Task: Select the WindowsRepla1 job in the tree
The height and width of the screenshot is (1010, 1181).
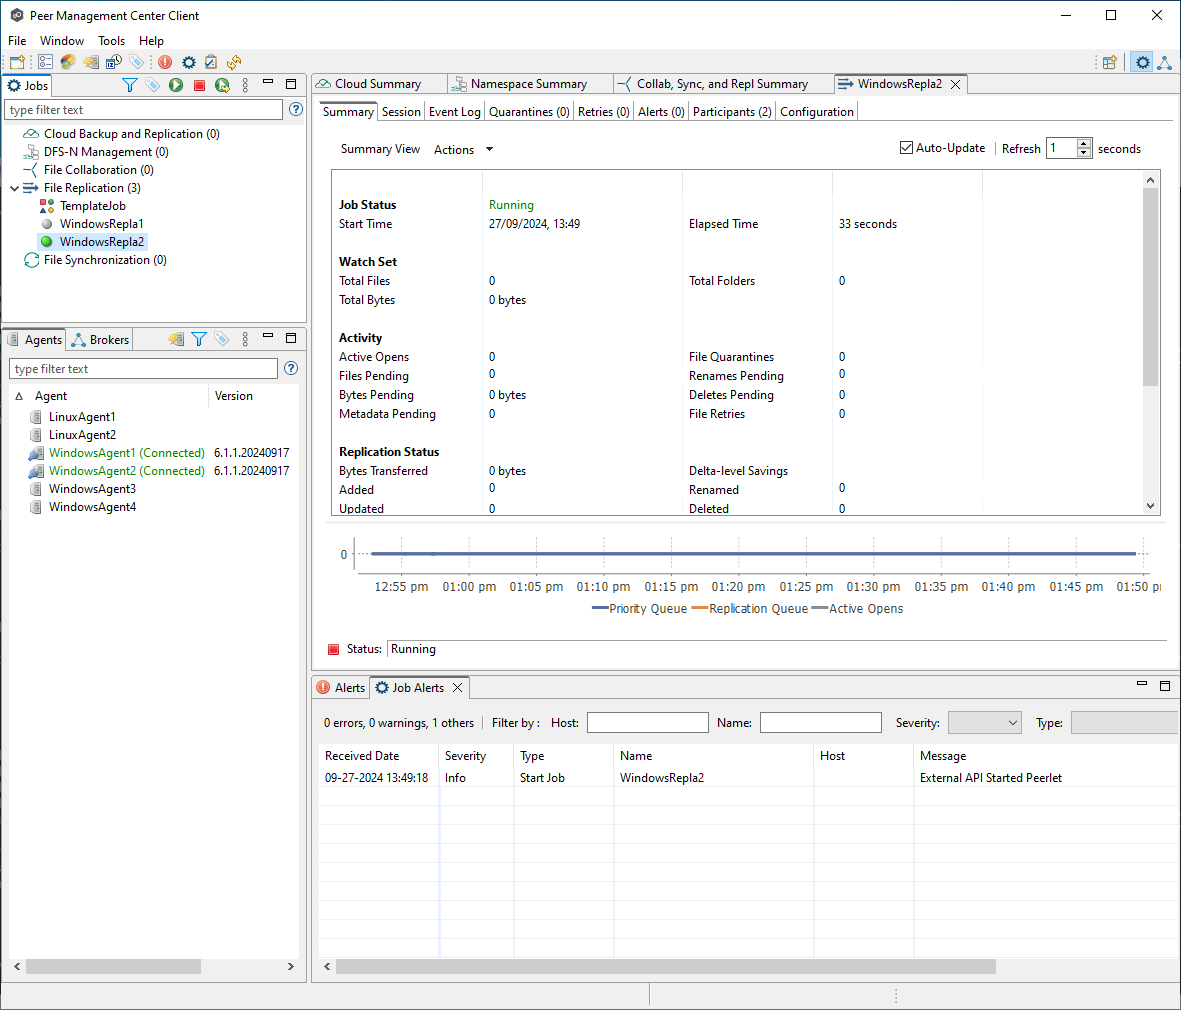Action: (x=101, y=224)
